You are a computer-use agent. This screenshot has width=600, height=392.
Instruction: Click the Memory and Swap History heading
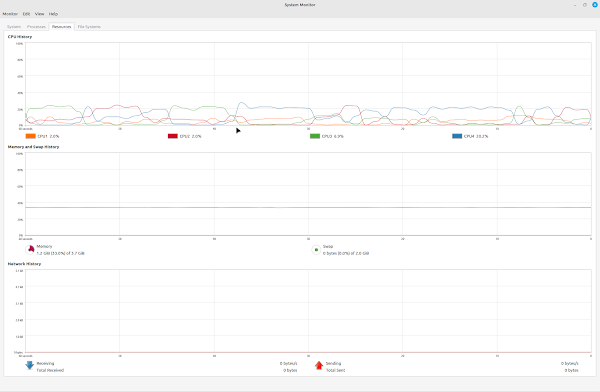33,147
